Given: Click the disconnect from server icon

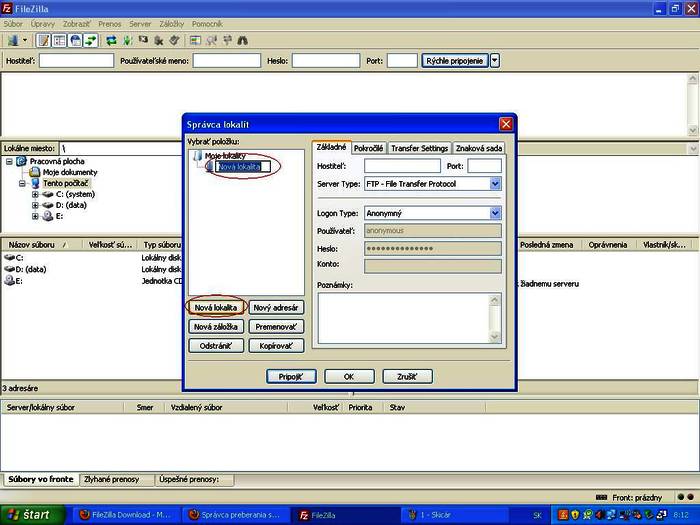Looking at the screenshot, I should point(158,41).
